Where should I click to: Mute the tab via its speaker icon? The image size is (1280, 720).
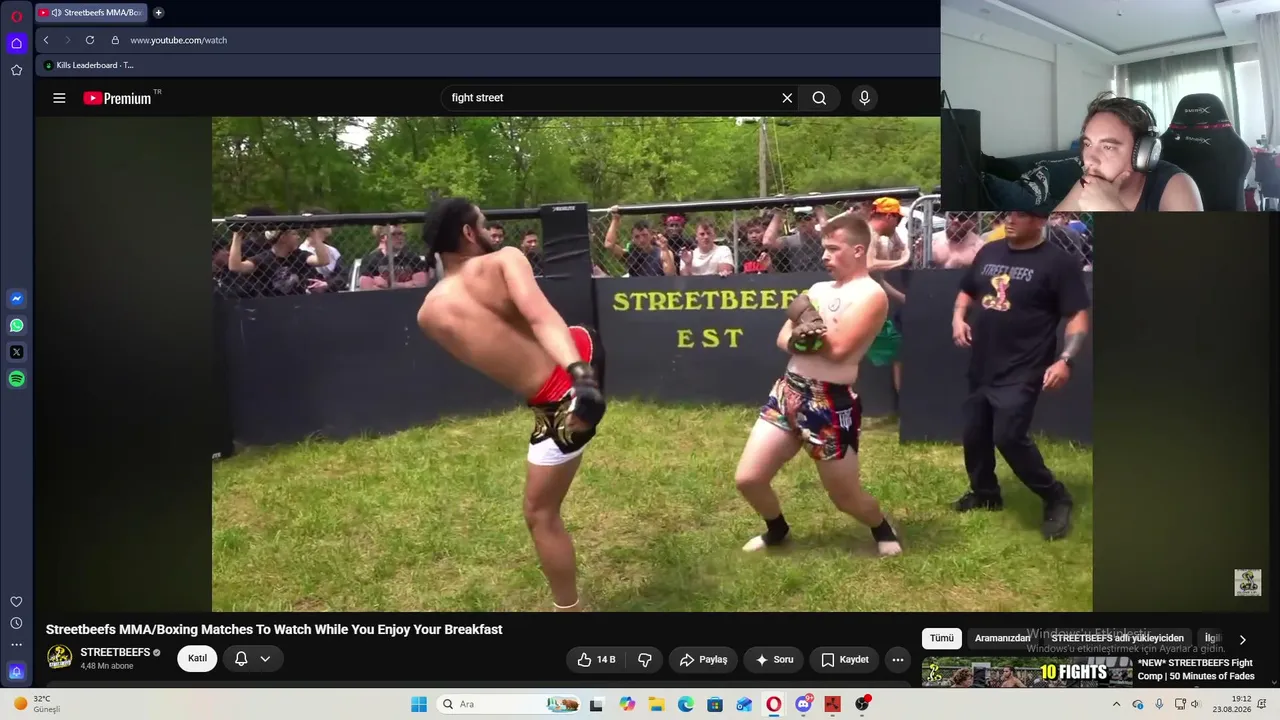(56, 13)
